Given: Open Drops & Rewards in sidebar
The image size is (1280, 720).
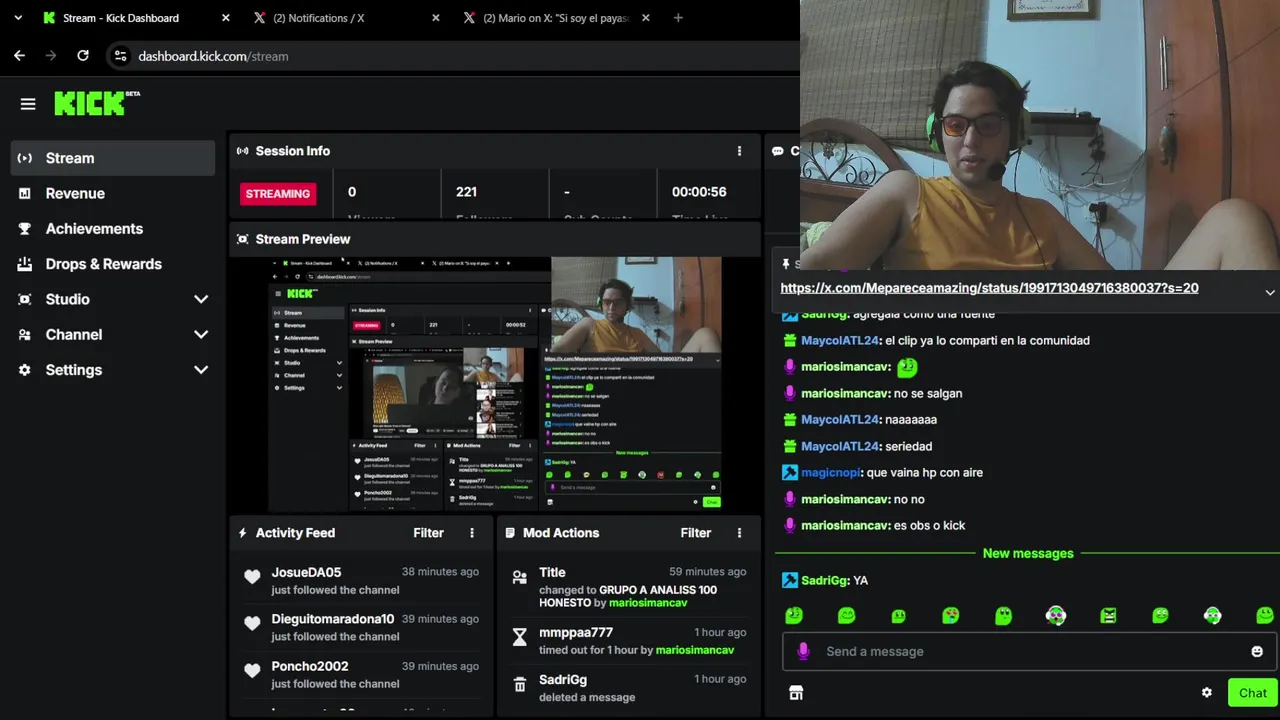Looking at the screenshot, I should pyautogui.click(x=113, y=264).
